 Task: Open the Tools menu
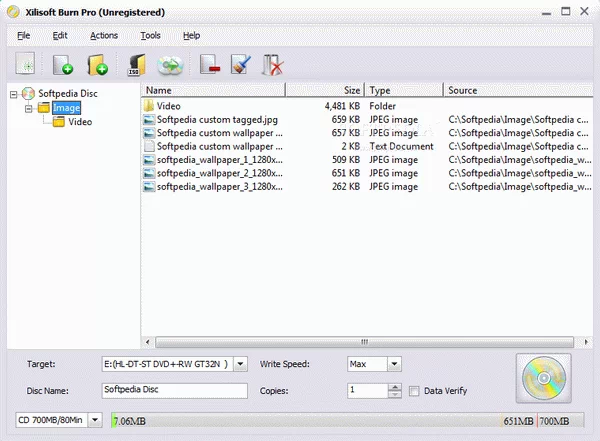(x=150, y=36)
